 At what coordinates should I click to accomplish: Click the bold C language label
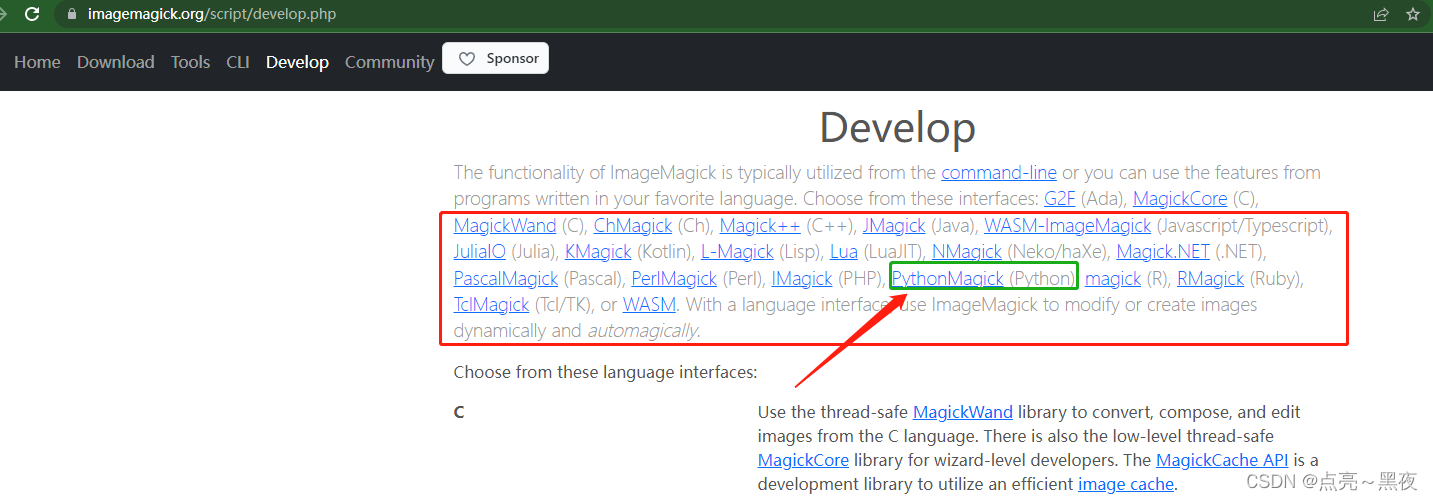pos(459,412)
